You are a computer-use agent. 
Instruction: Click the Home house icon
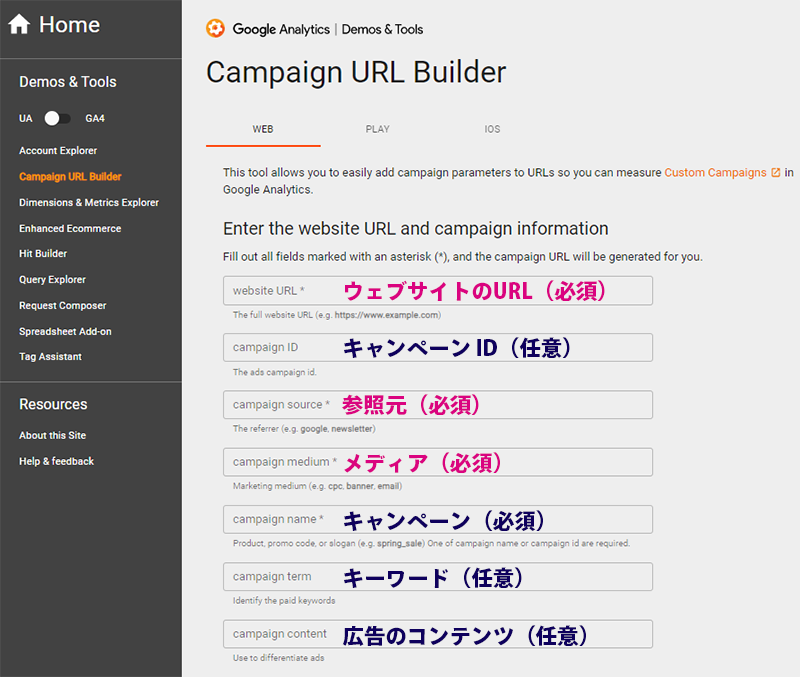tap(19, 24)
